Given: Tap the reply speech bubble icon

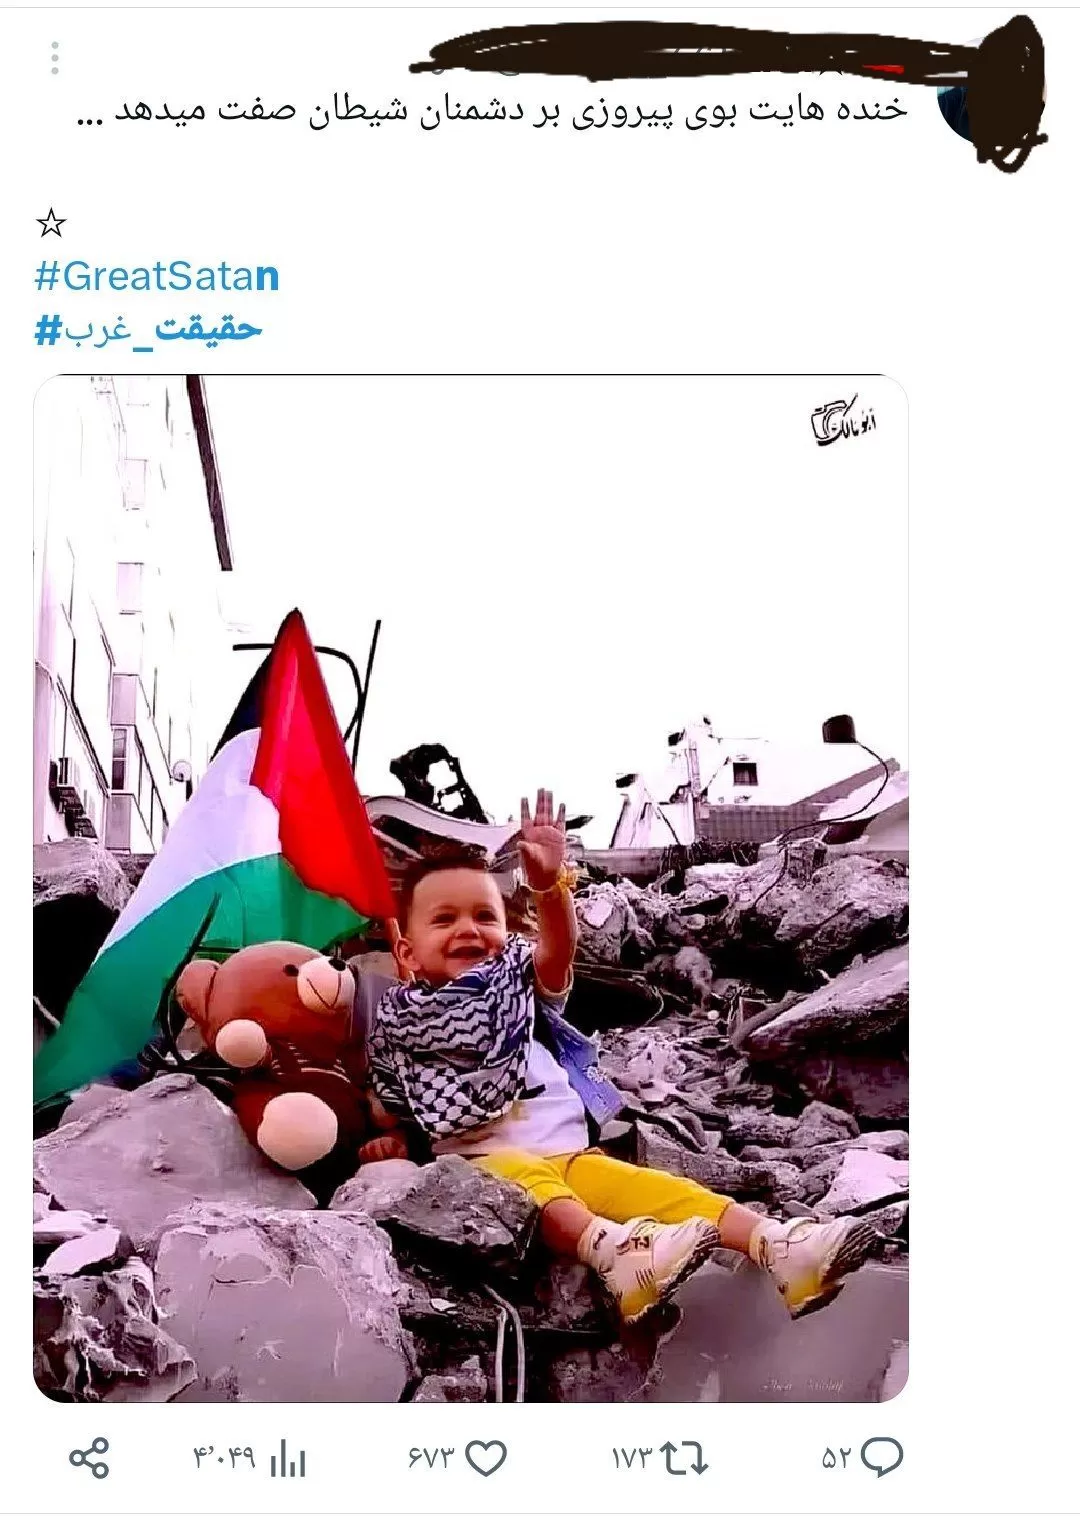Looking at the screenshot, I should click(x=882, y=1458).
